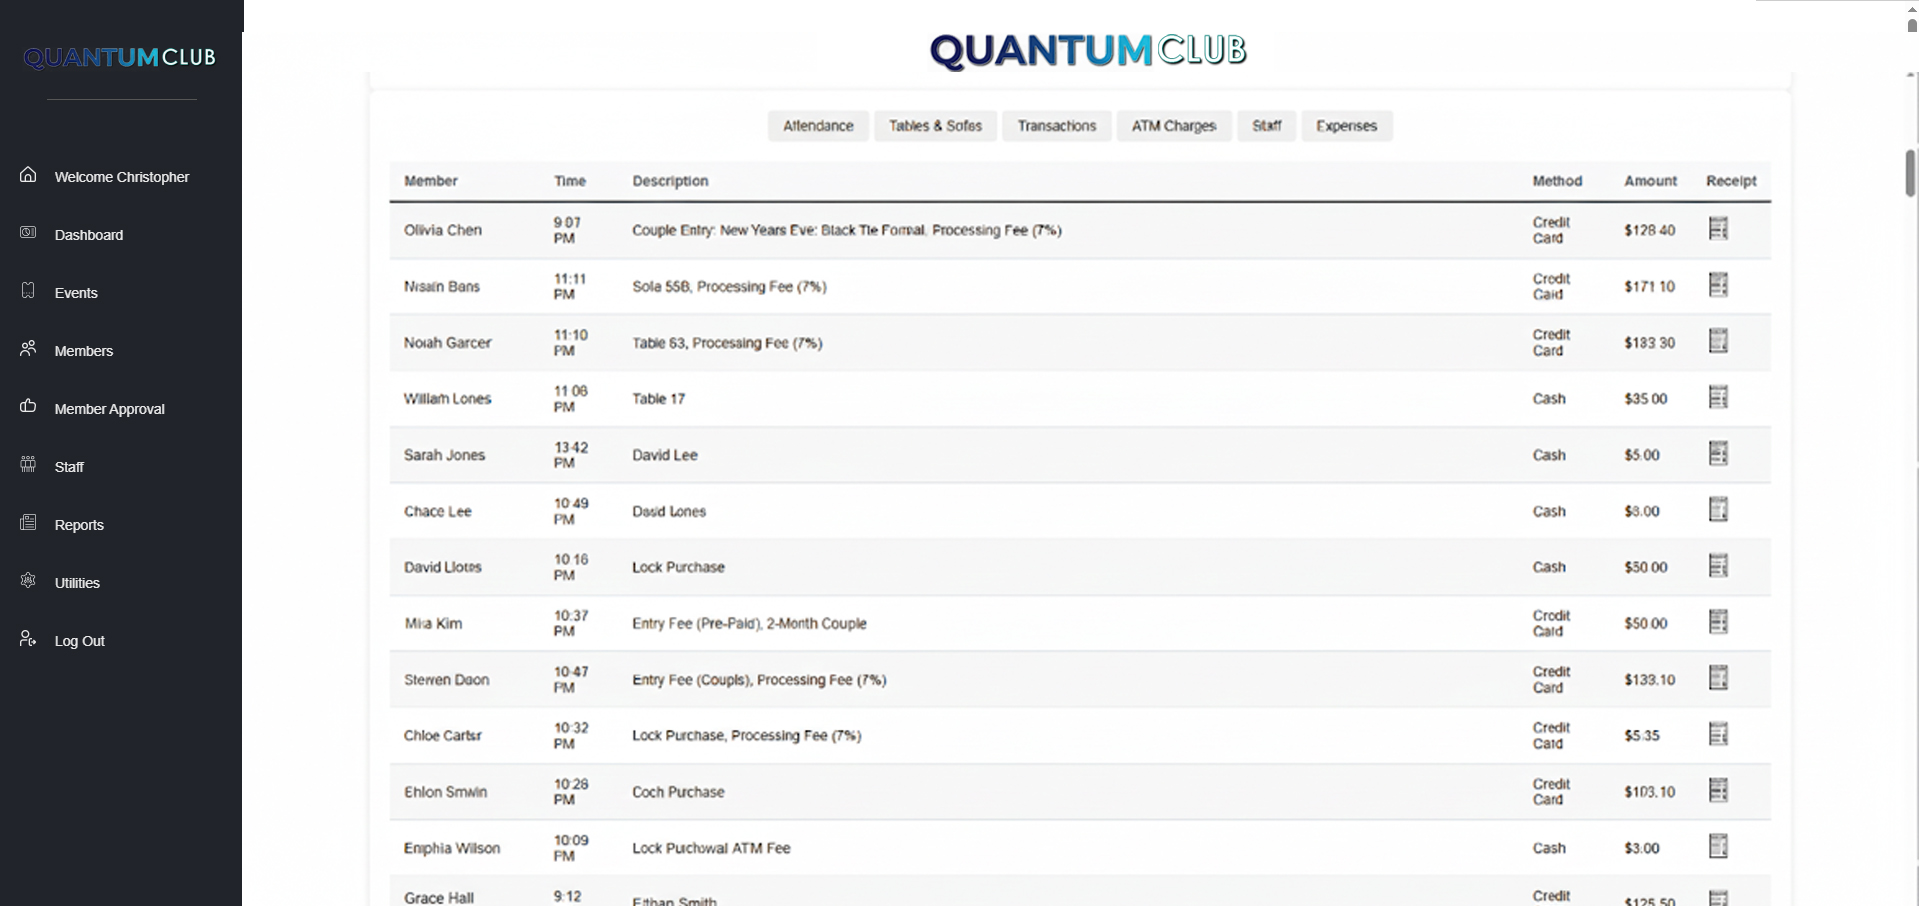1919x906 pixels.
Task: Select the ATM Charges tab
Action: click(x=1173, y=125)
